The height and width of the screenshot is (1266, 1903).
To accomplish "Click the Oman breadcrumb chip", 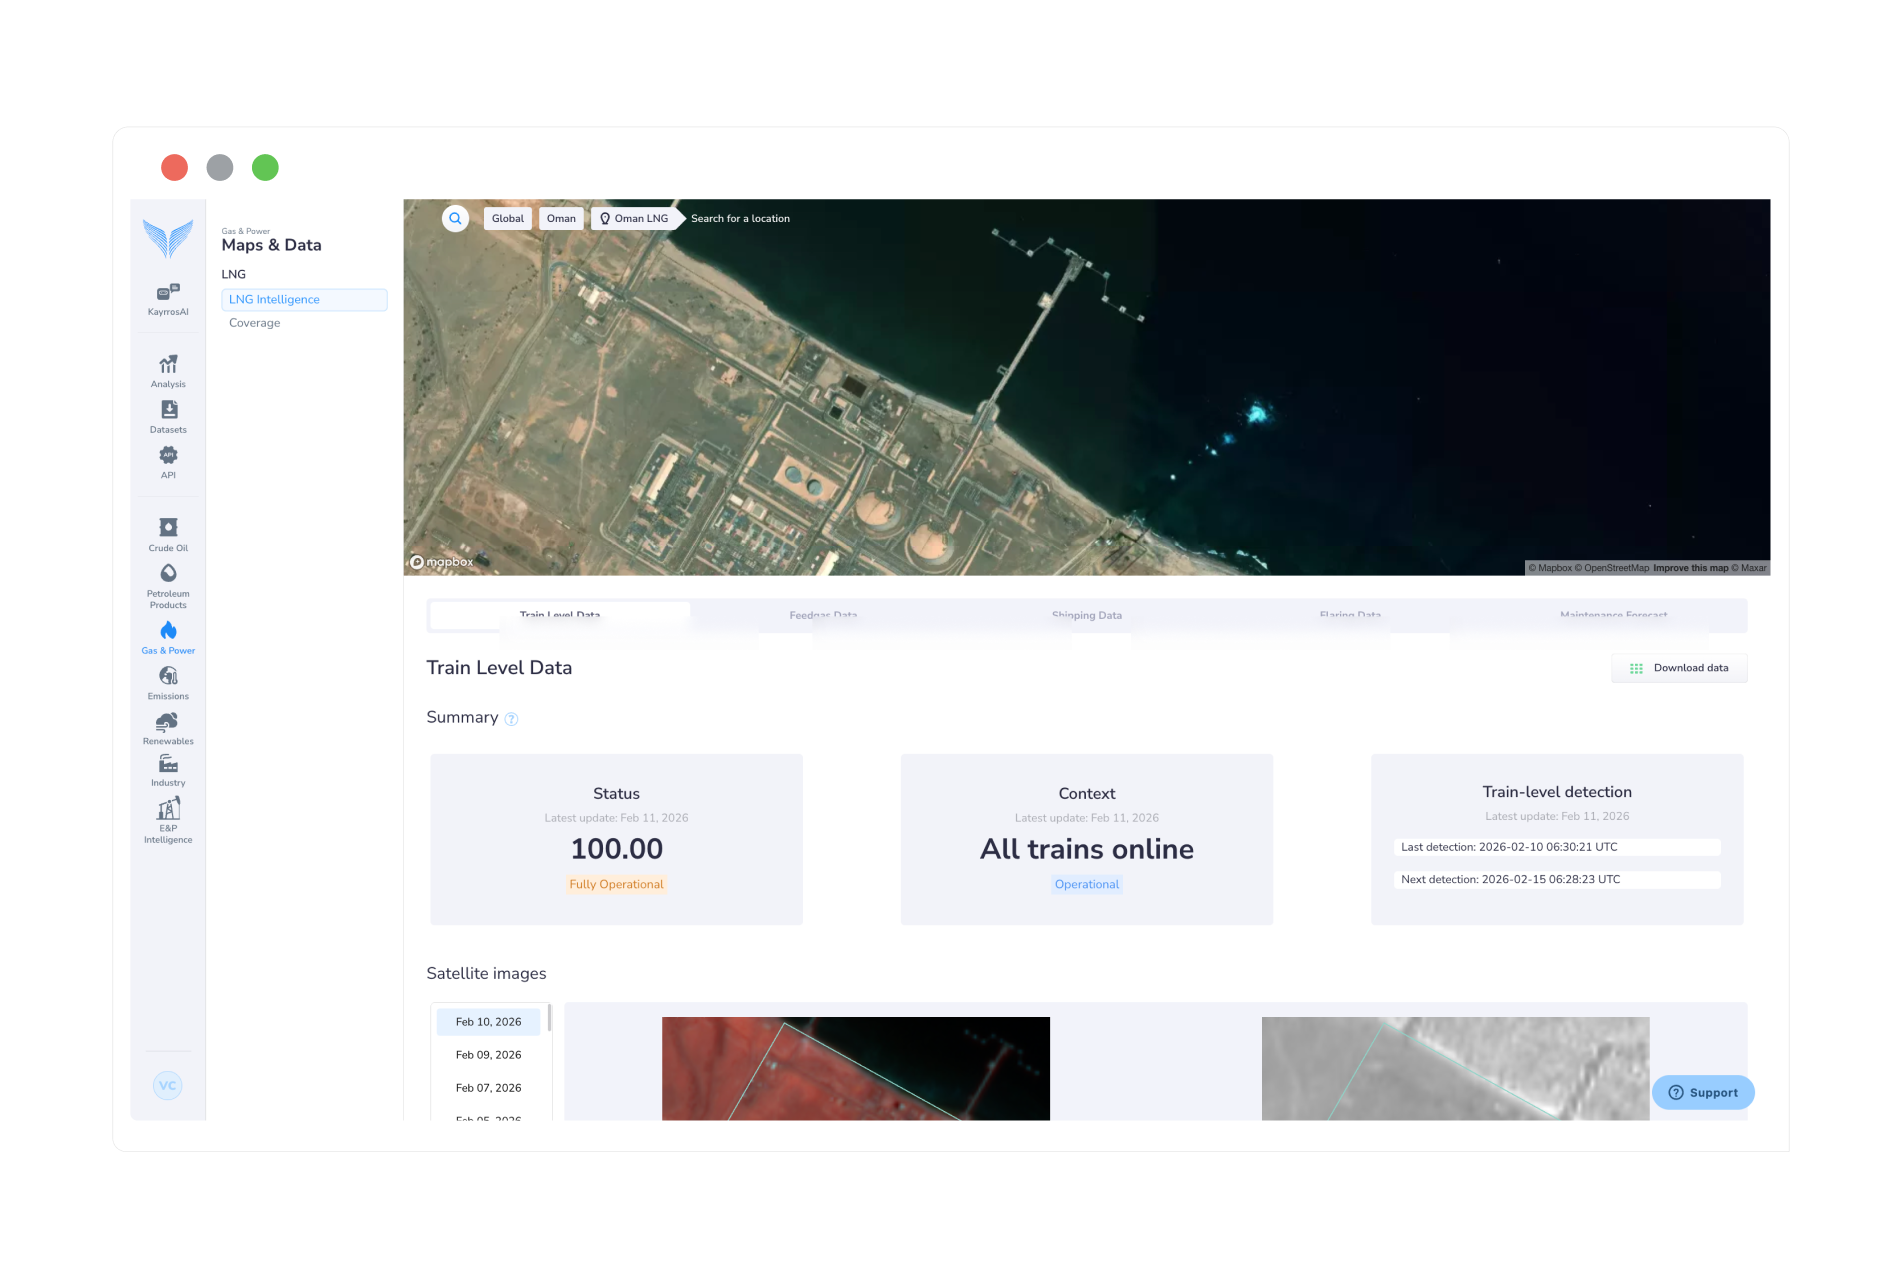I will (561, 218).
